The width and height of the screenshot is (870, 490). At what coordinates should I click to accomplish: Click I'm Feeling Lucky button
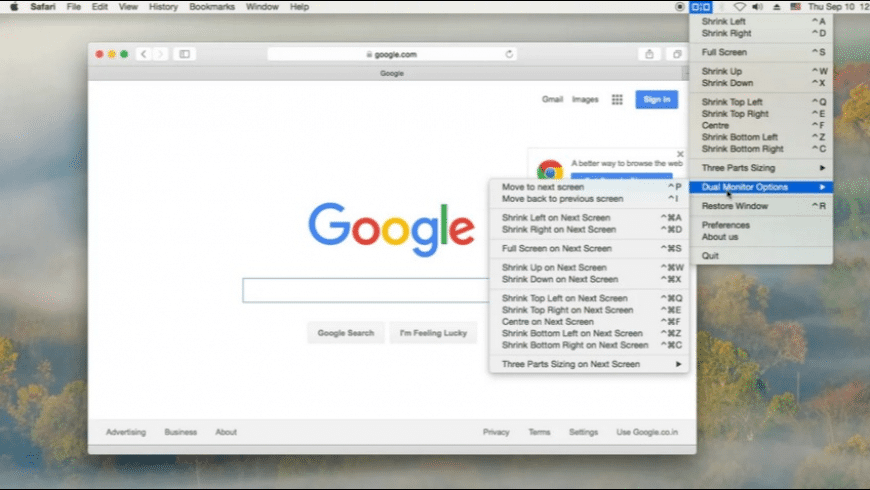[x=433, y=333]
